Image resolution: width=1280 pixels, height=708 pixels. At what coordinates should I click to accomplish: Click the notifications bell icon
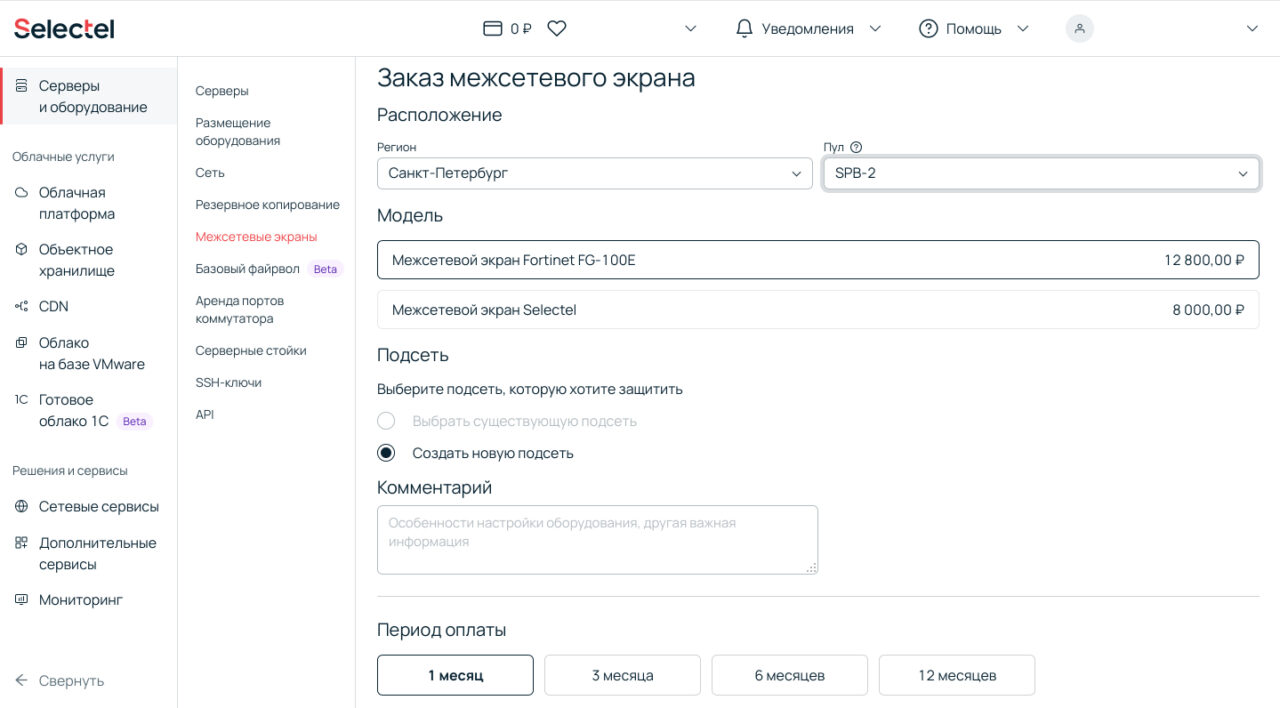[744, 29]
